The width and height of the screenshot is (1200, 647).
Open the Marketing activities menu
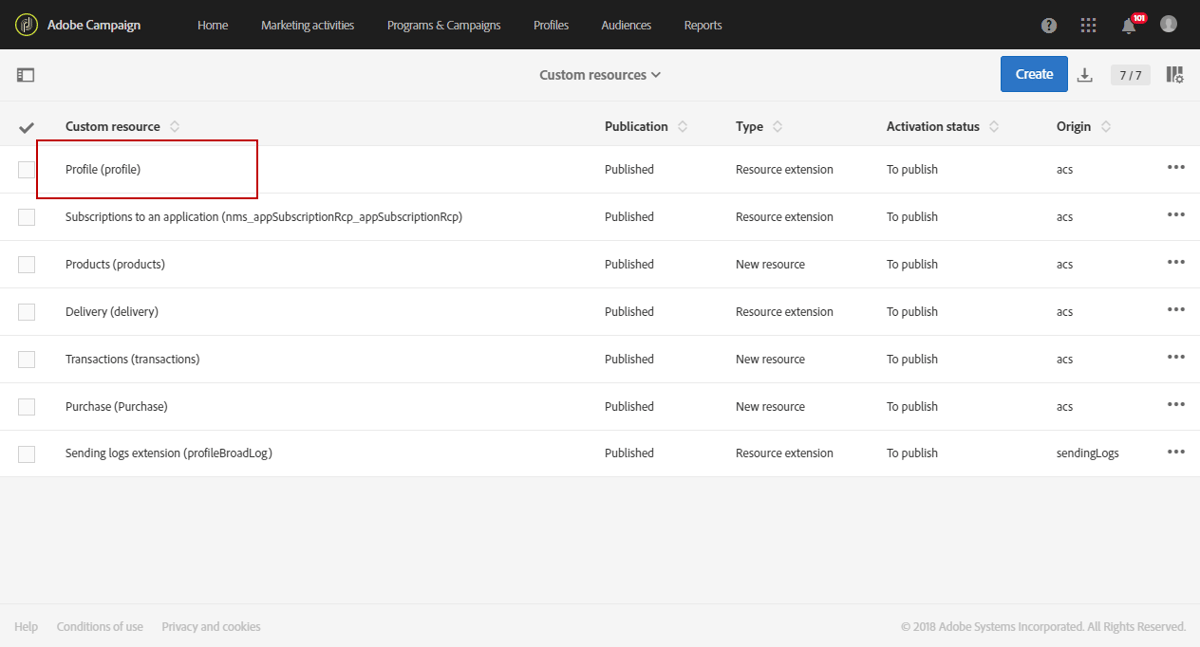(307, 25)
